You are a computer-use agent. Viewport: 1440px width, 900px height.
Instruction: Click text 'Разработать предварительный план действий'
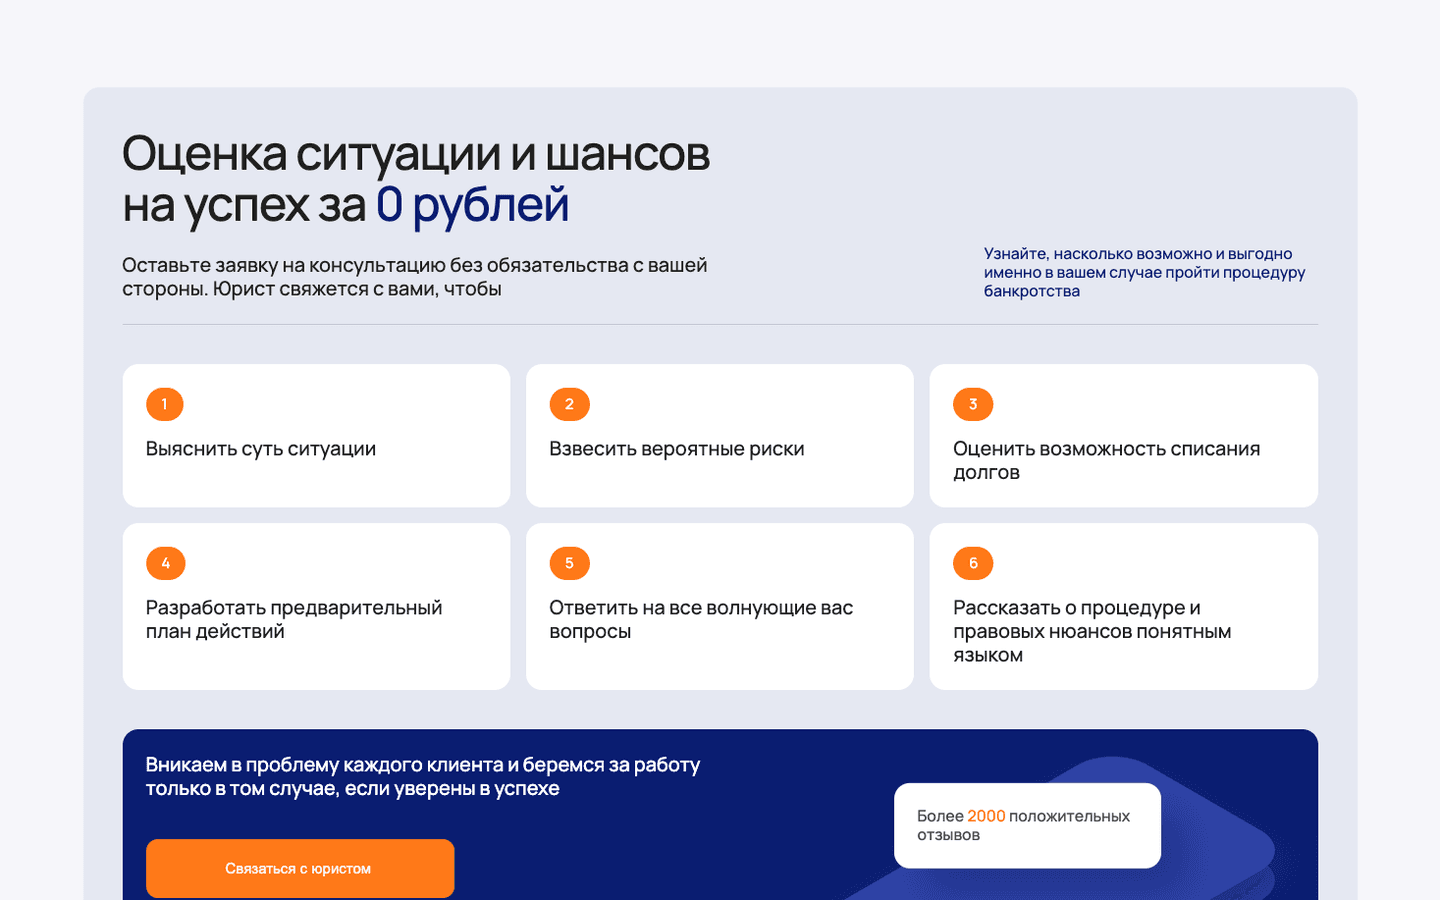[x=294, y=620]
